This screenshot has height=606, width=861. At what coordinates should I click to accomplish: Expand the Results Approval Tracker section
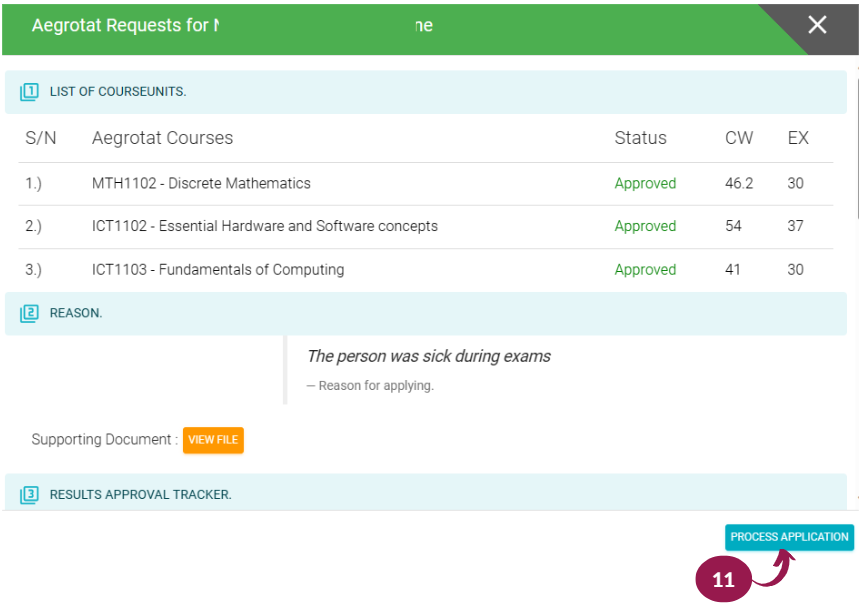click(140, 494)
